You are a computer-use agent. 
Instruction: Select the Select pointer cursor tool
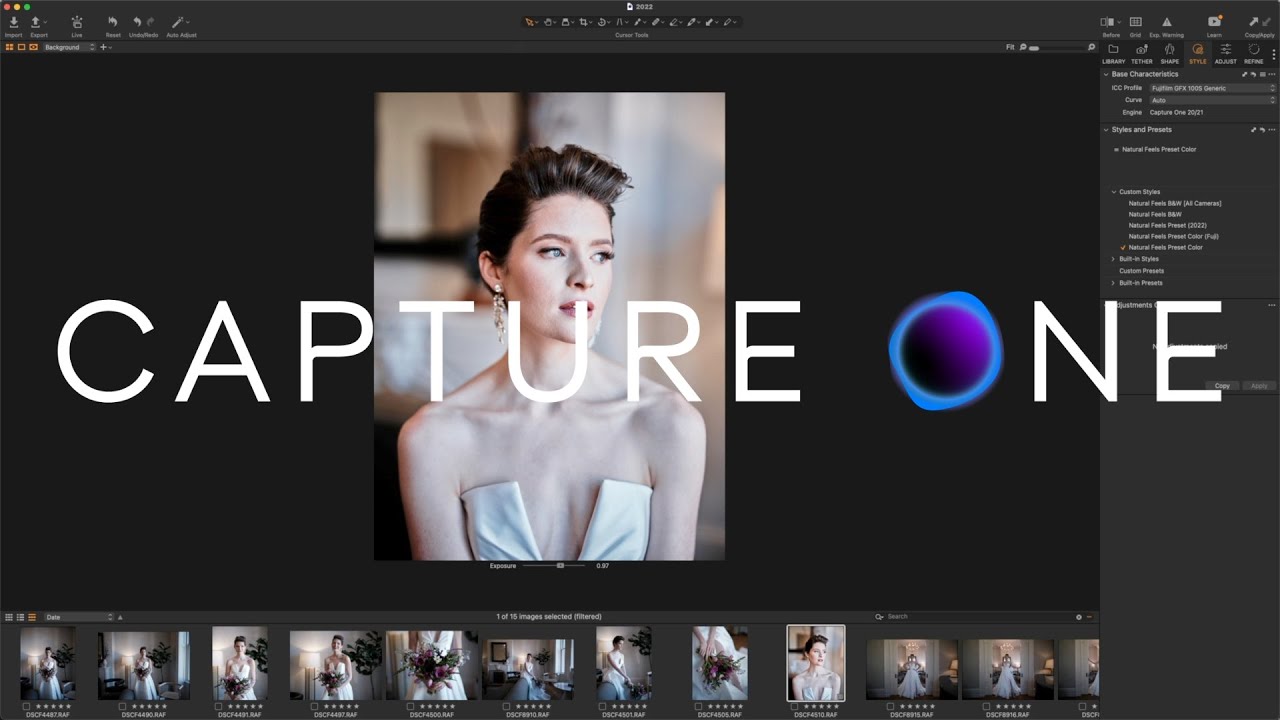click(x=529, y=22)
